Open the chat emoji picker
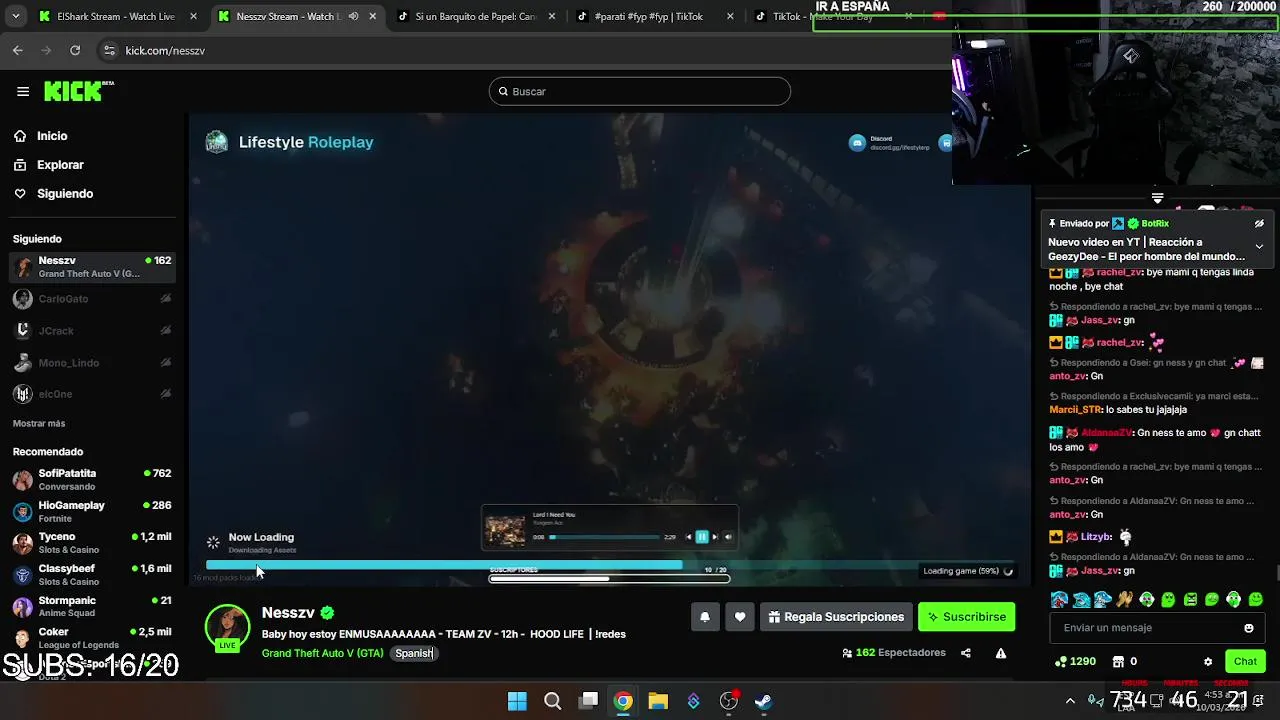Viewport: 1280px width, 720px height. pyautogui.click(x=1249, y=628)
